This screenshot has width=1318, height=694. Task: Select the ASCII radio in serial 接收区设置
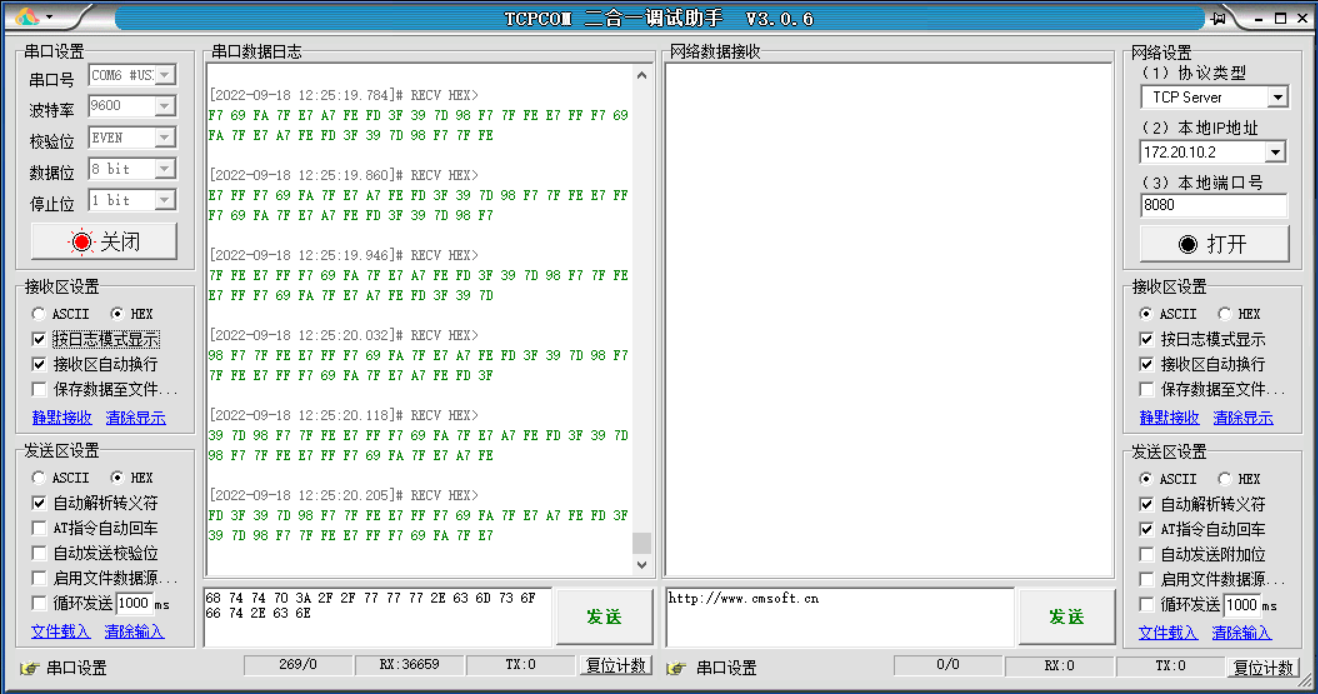39,313
